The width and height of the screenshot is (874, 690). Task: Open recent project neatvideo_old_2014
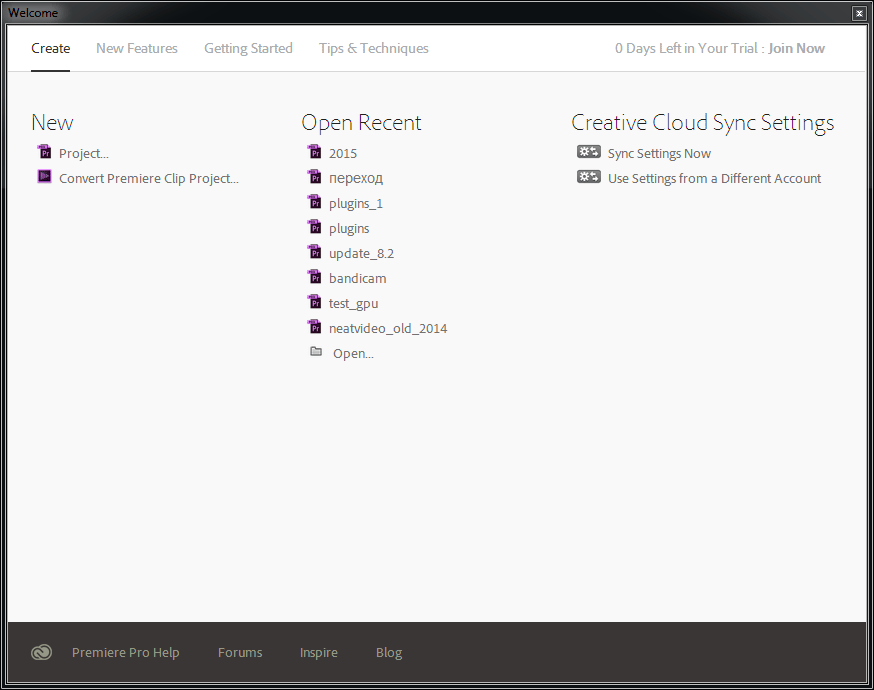388,328
